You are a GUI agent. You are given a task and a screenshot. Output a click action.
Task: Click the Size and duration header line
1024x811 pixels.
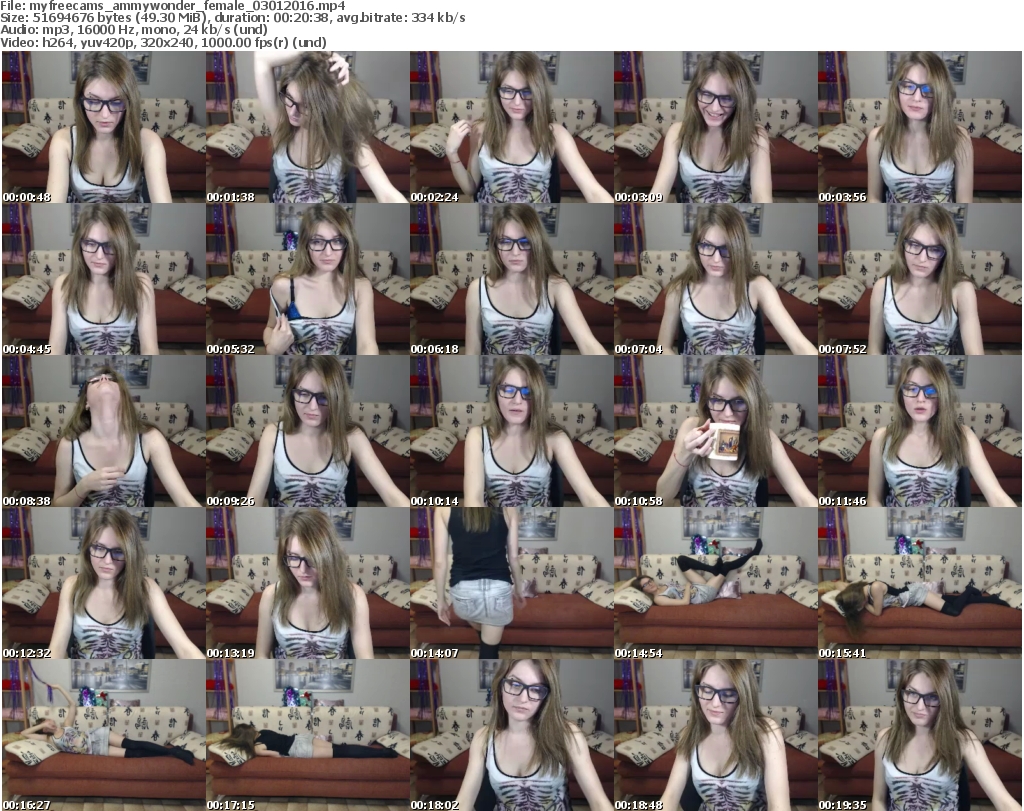233,18
